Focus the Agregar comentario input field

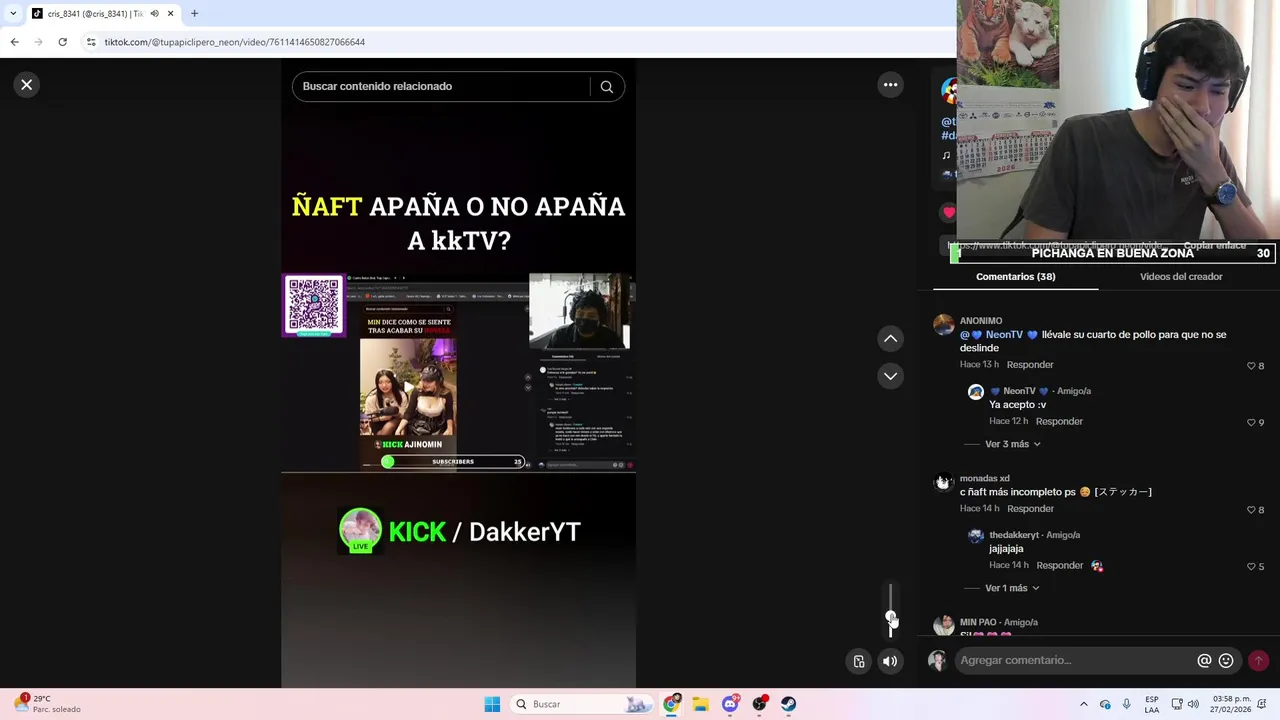click(1075, 660)
